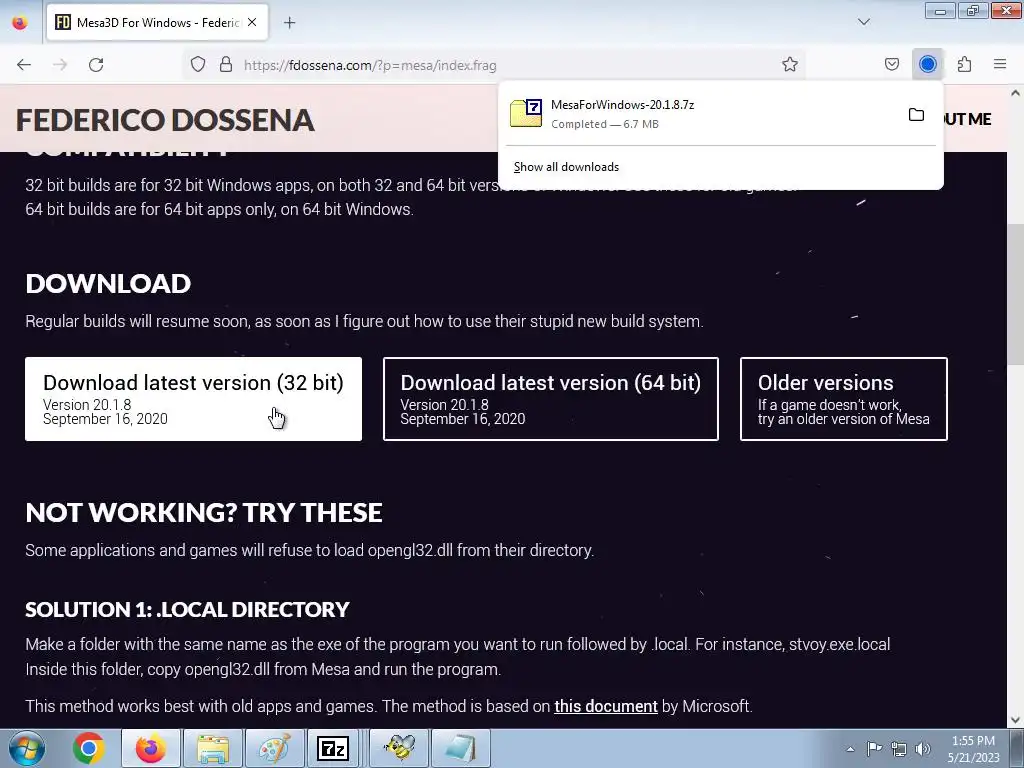Open the Paint palette taskbar icon
This screenshot has height=768, width=1024.
coord(275,748)
